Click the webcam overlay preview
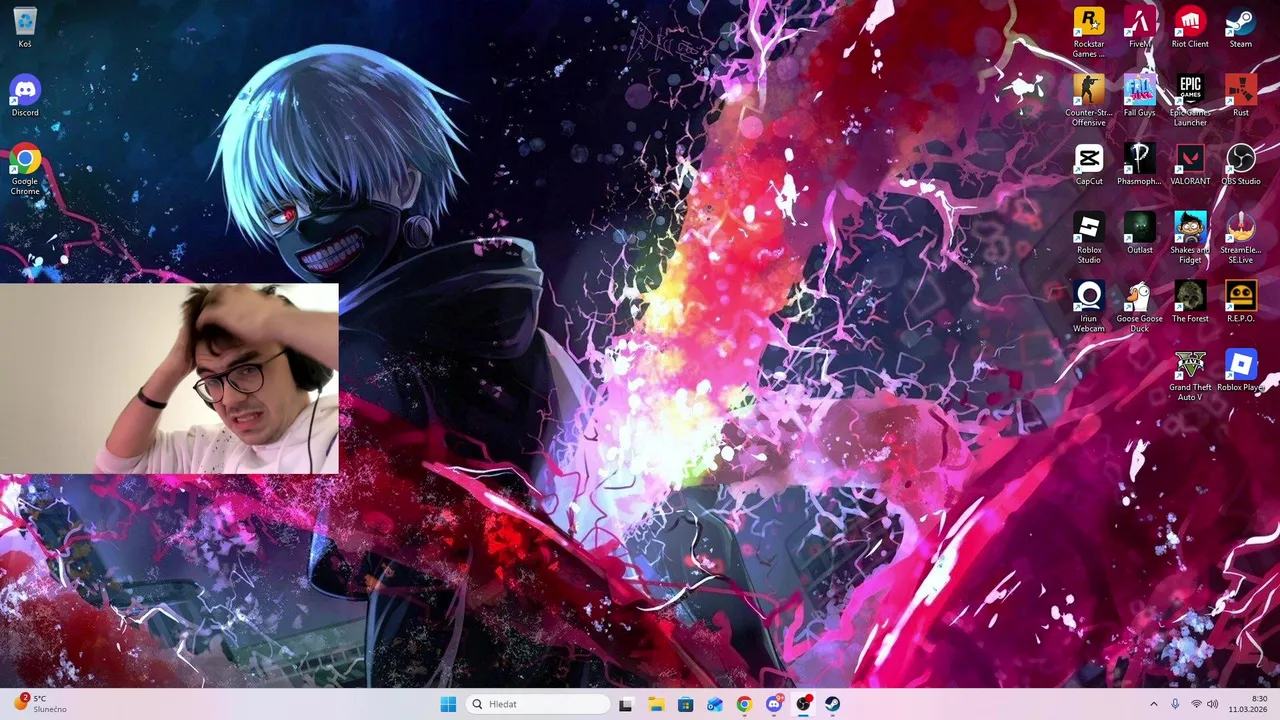The width and height of the screenshot is (1280, 720). coord(169,378)
